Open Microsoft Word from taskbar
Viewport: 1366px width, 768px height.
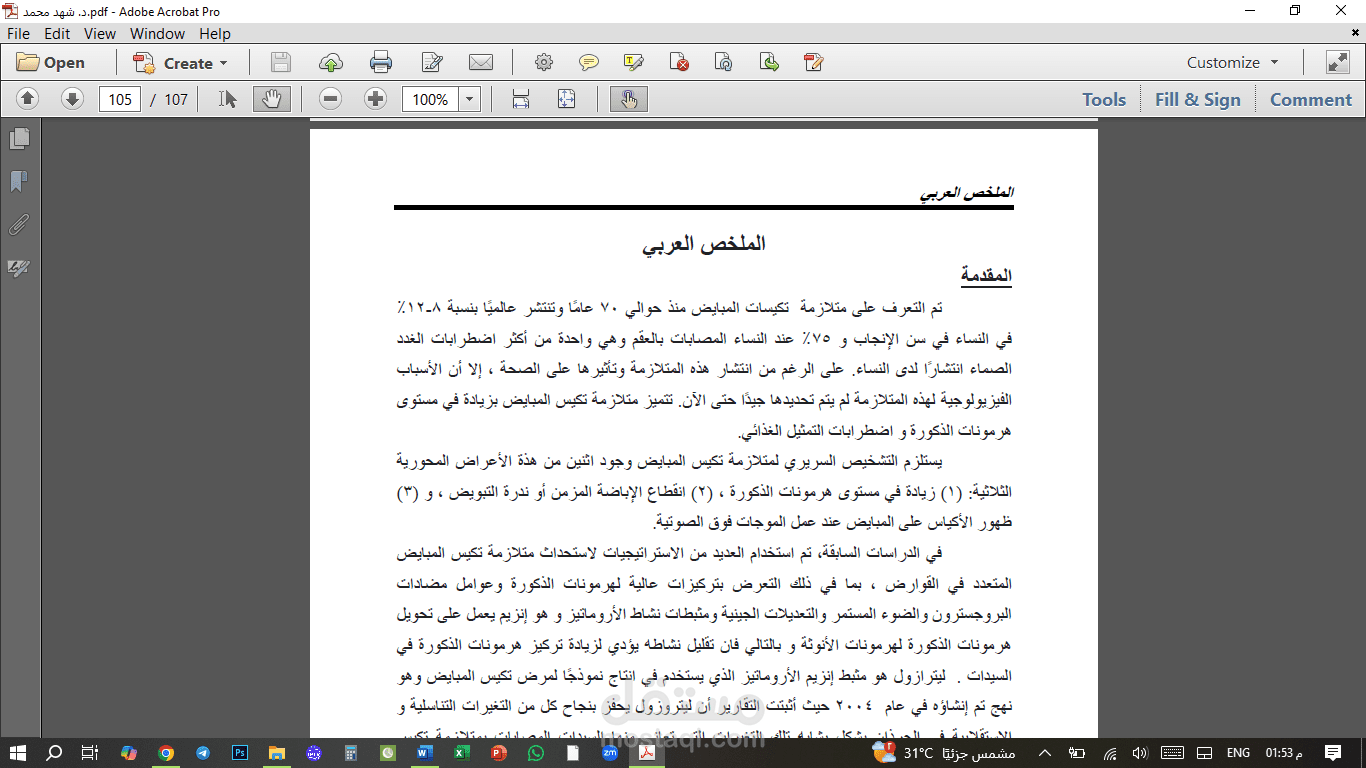click(x=425, y=753)
